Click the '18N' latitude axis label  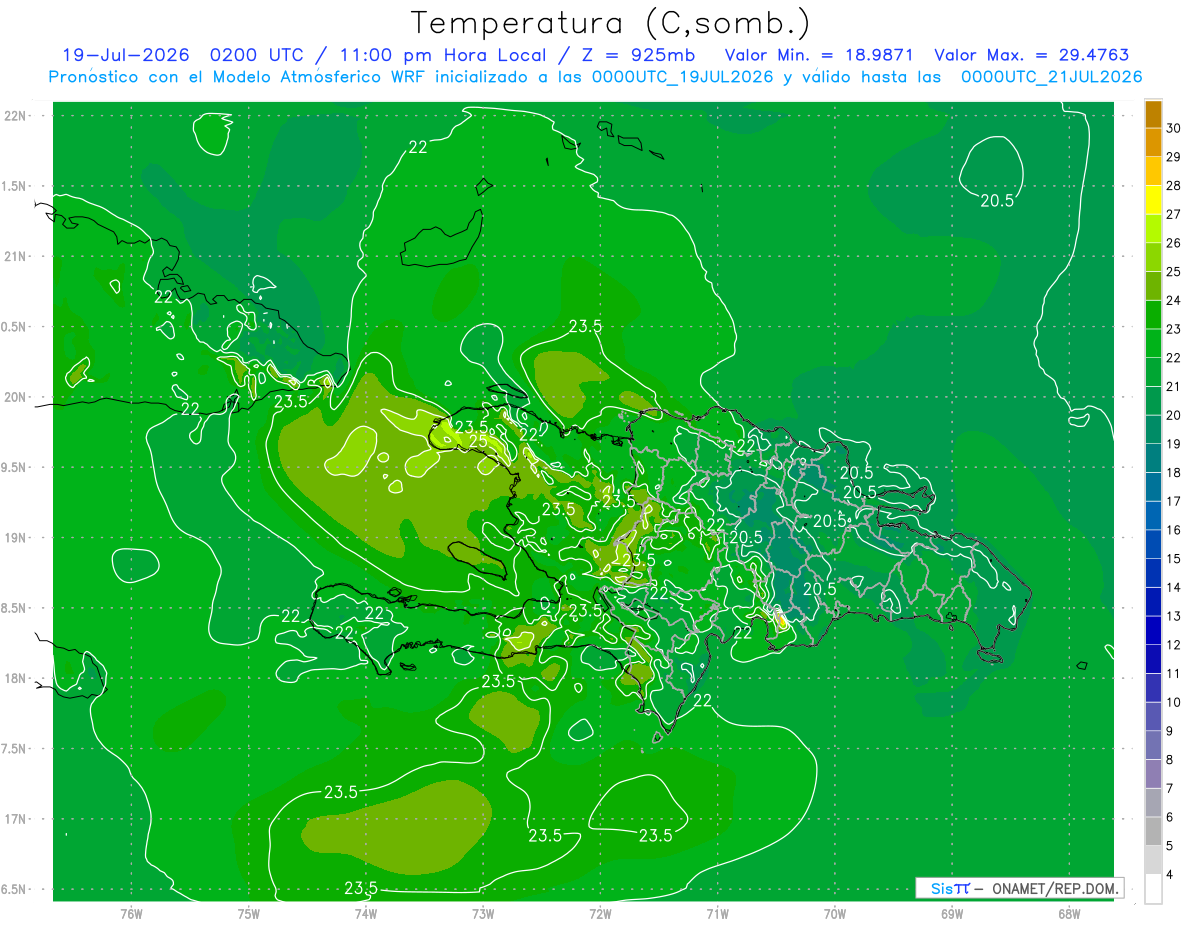click(x=15, y=679)
